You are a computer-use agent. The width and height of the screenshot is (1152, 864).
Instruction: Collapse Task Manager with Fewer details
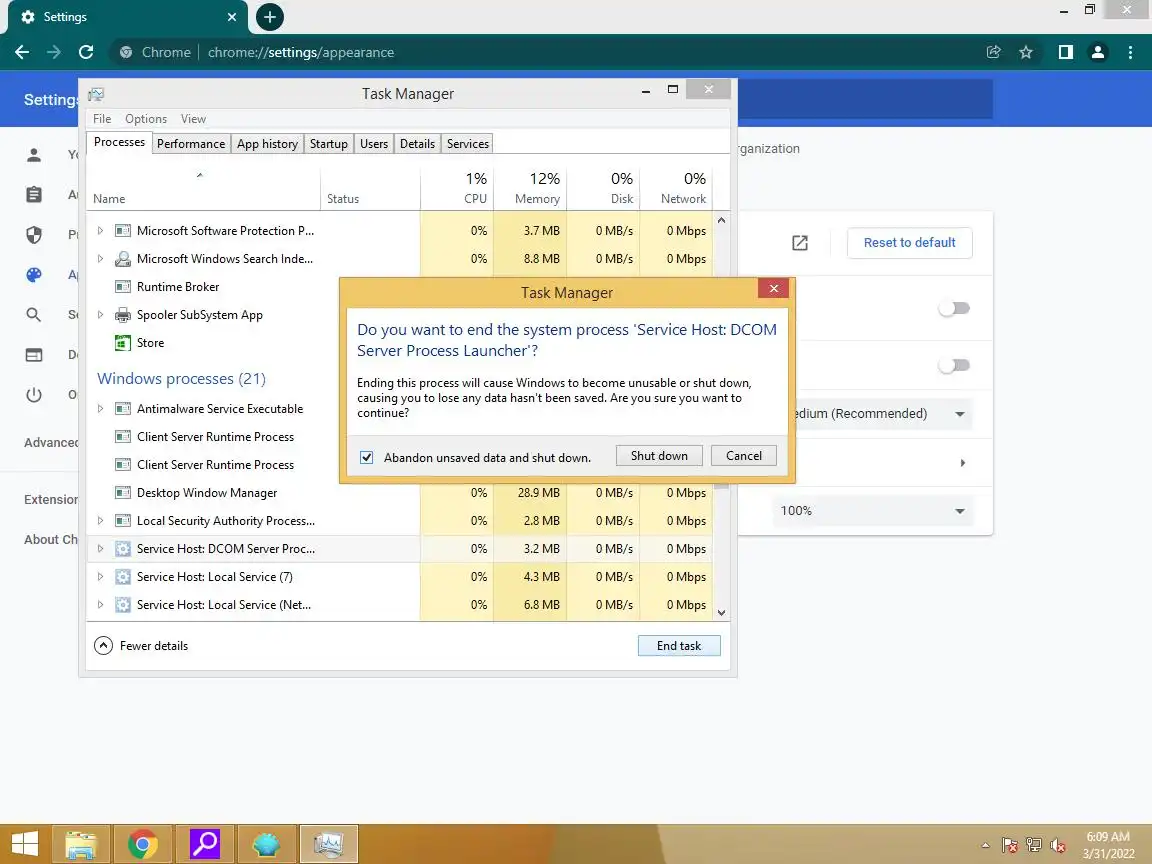[141, 646]
